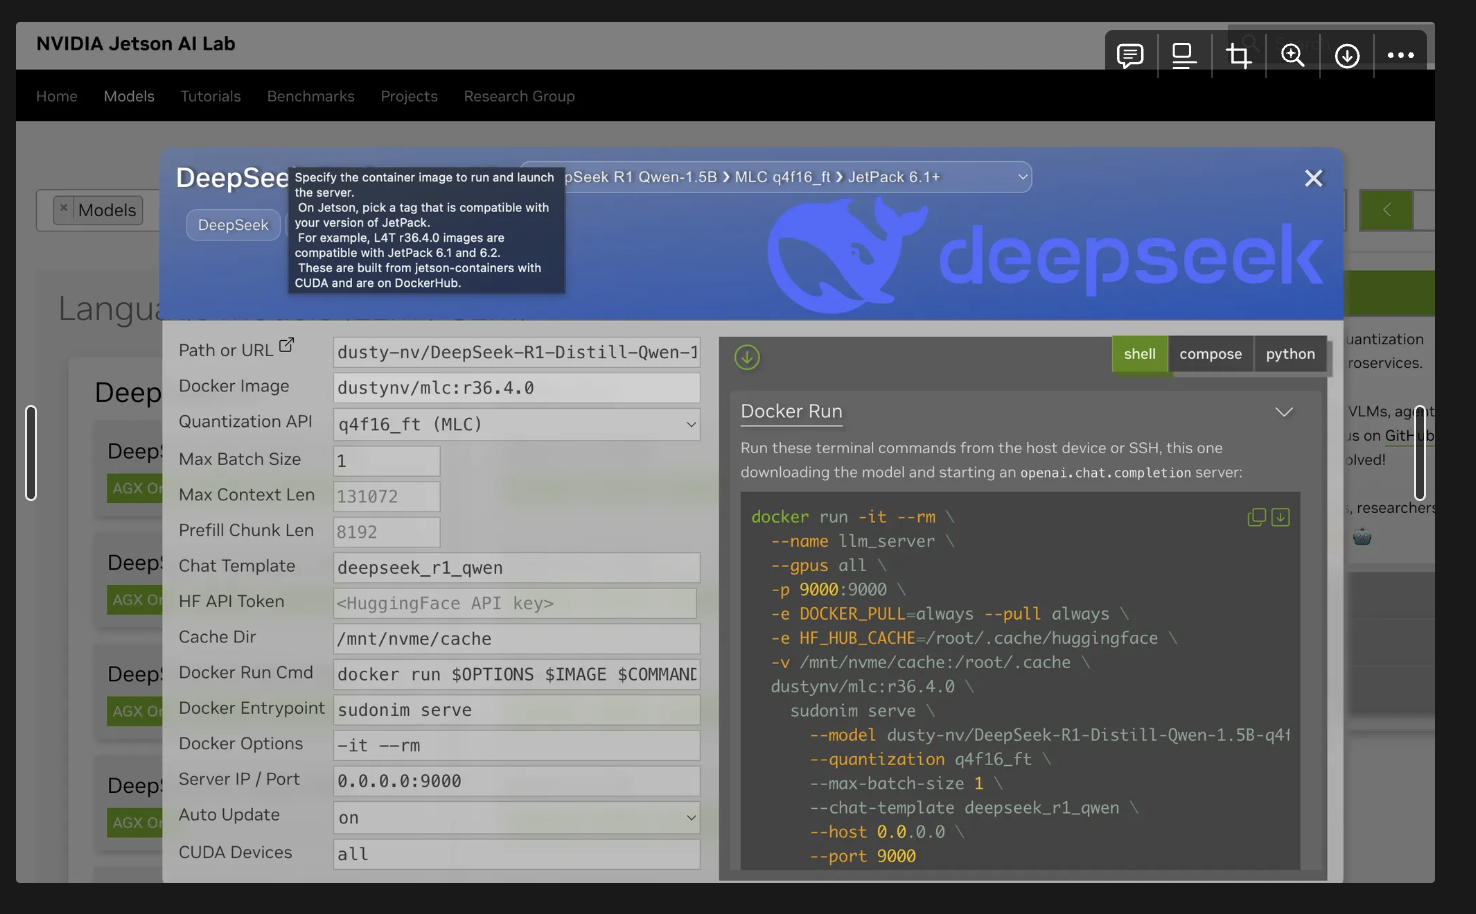Close the DeepSeek dialog with the X
The height and width of the screenshot is (914, 1476).
click(x=1313, y=178)
